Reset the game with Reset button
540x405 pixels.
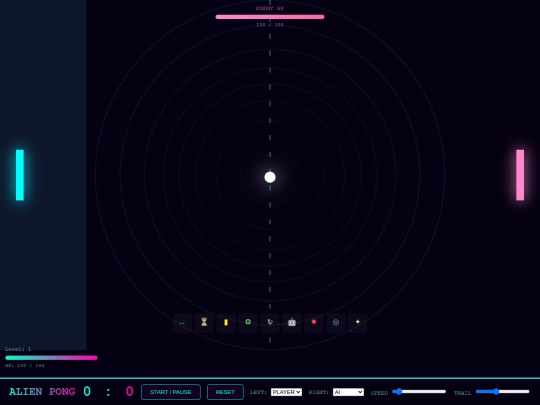[225, 392]
